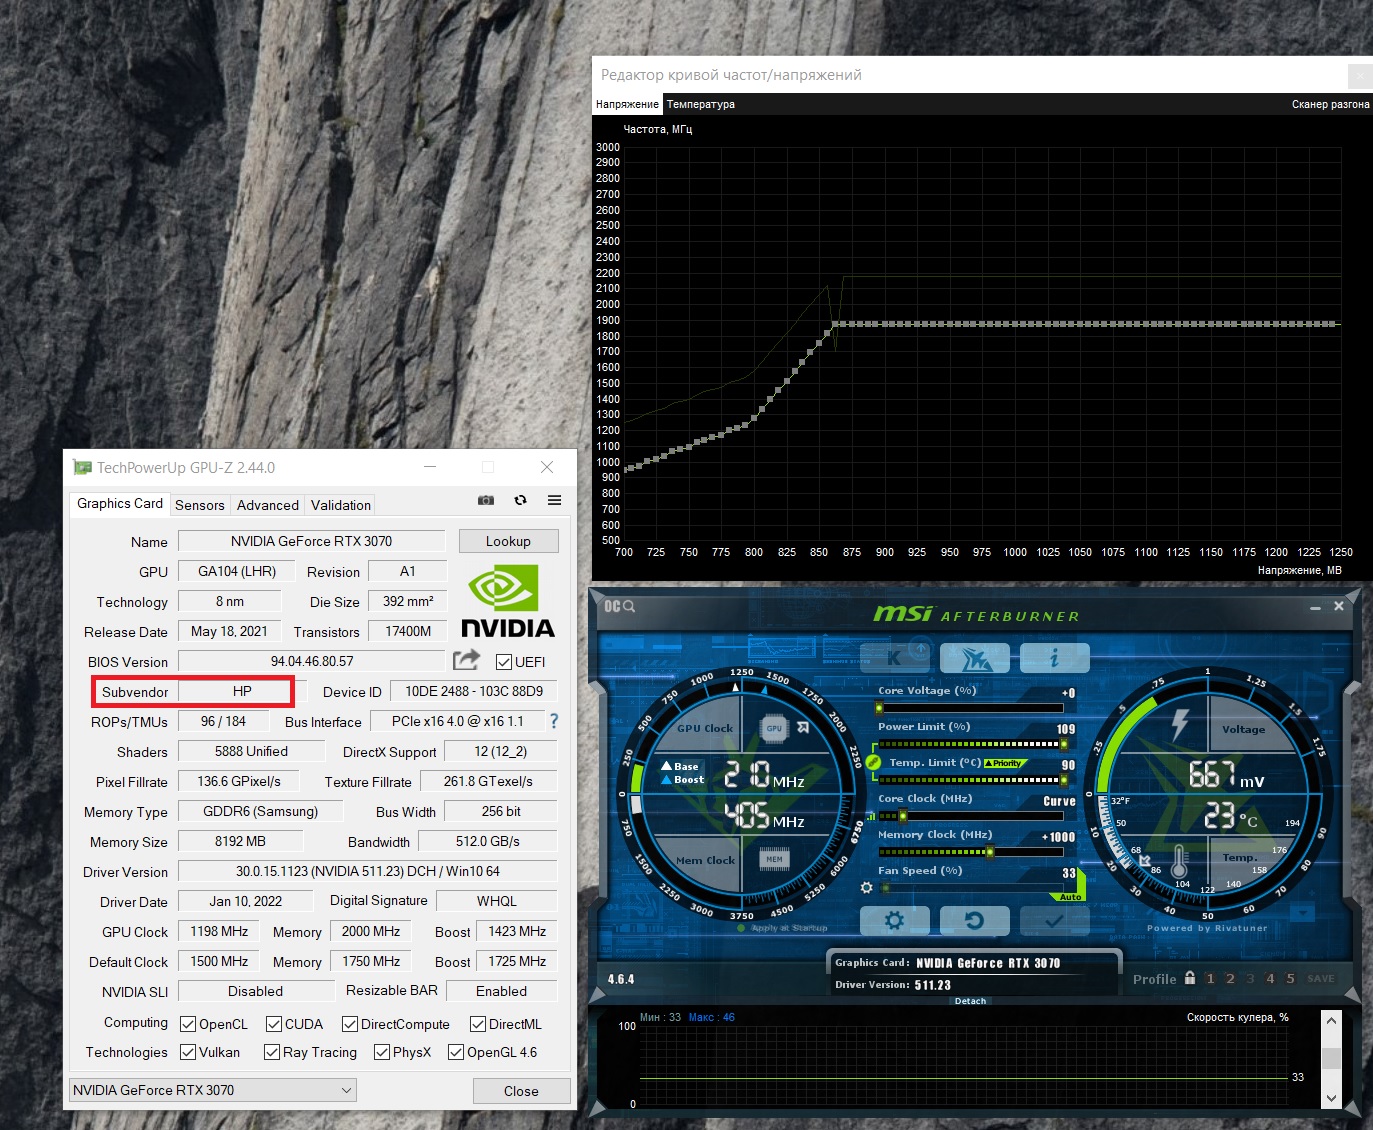Click the Afterburner jet fighter logo button
The width and height of the screenshot is (1373, 1130).
click(x=974, y=657)
